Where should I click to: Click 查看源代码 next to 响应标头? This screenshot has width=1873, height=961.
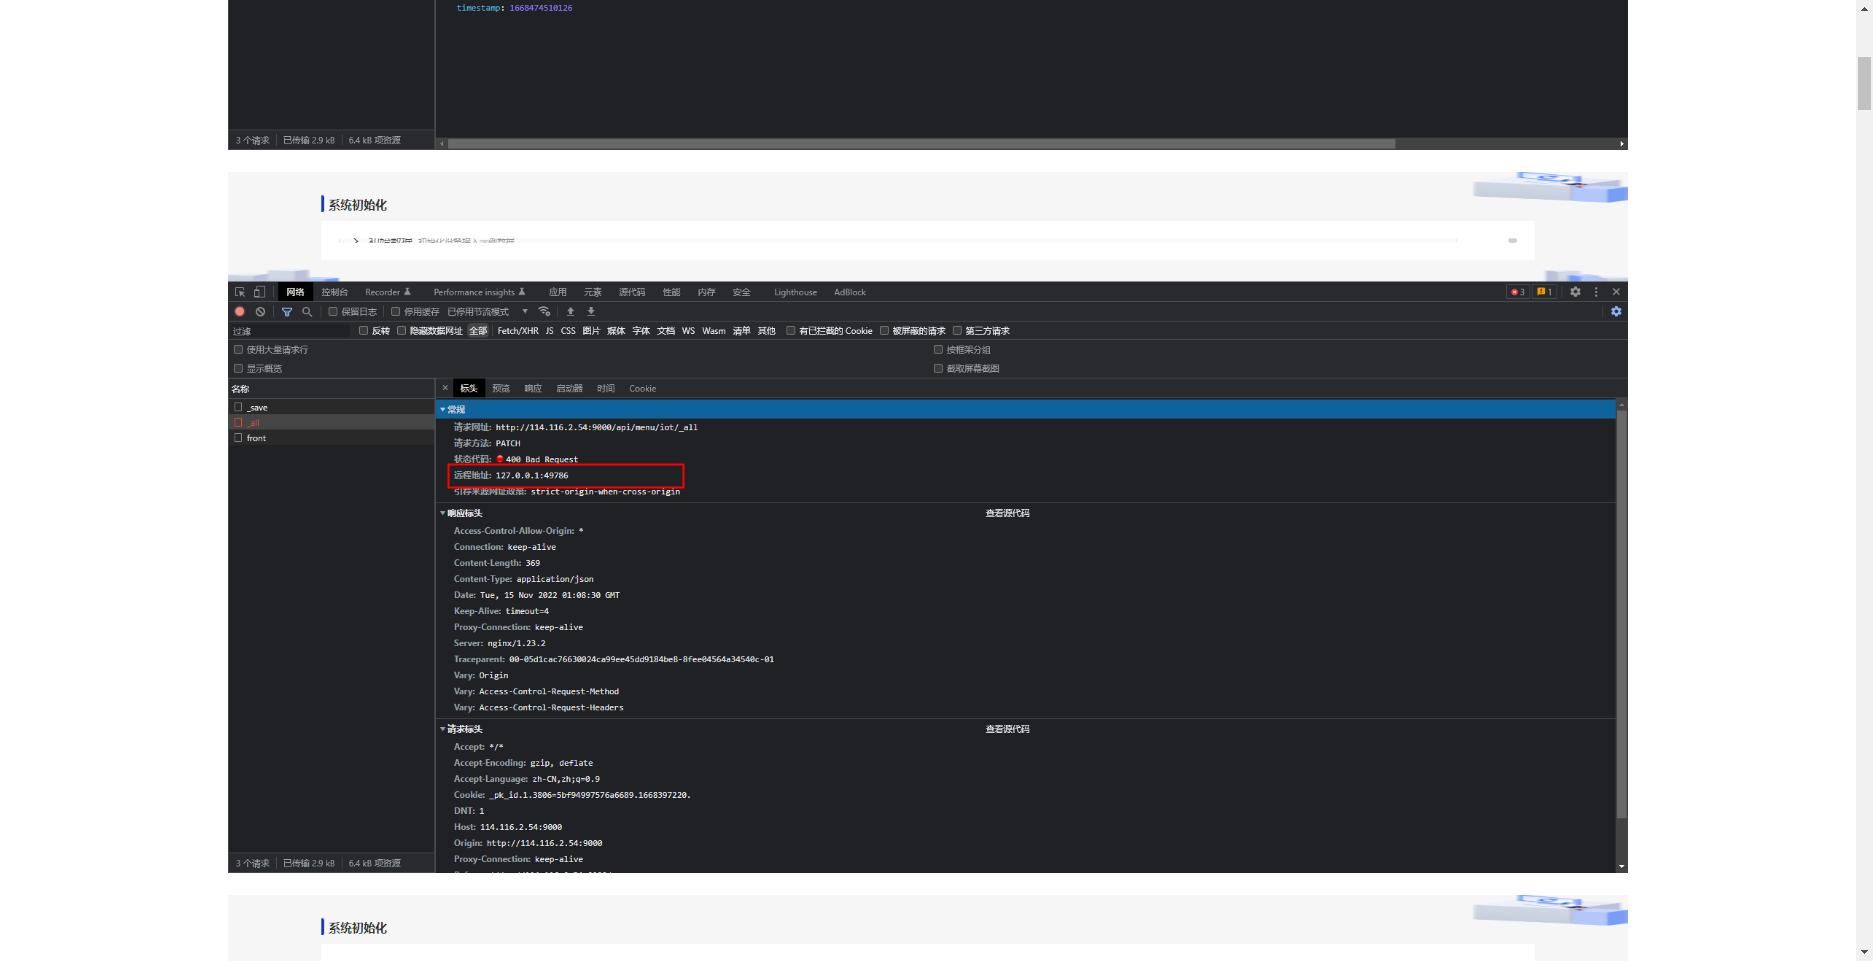tap(1007, 512)
